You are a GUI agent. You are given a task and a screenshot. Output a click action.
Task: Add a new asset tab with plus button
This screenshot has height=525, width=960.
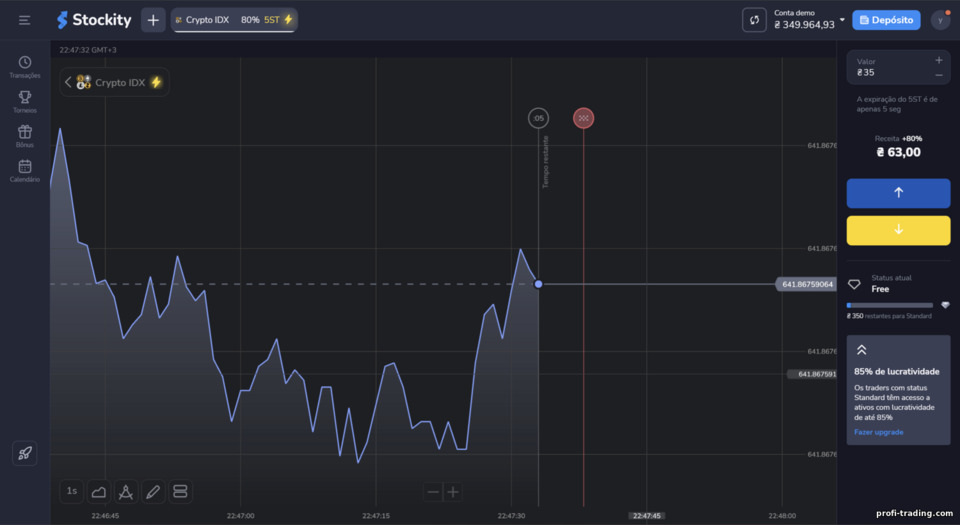(x=153, y=20)
